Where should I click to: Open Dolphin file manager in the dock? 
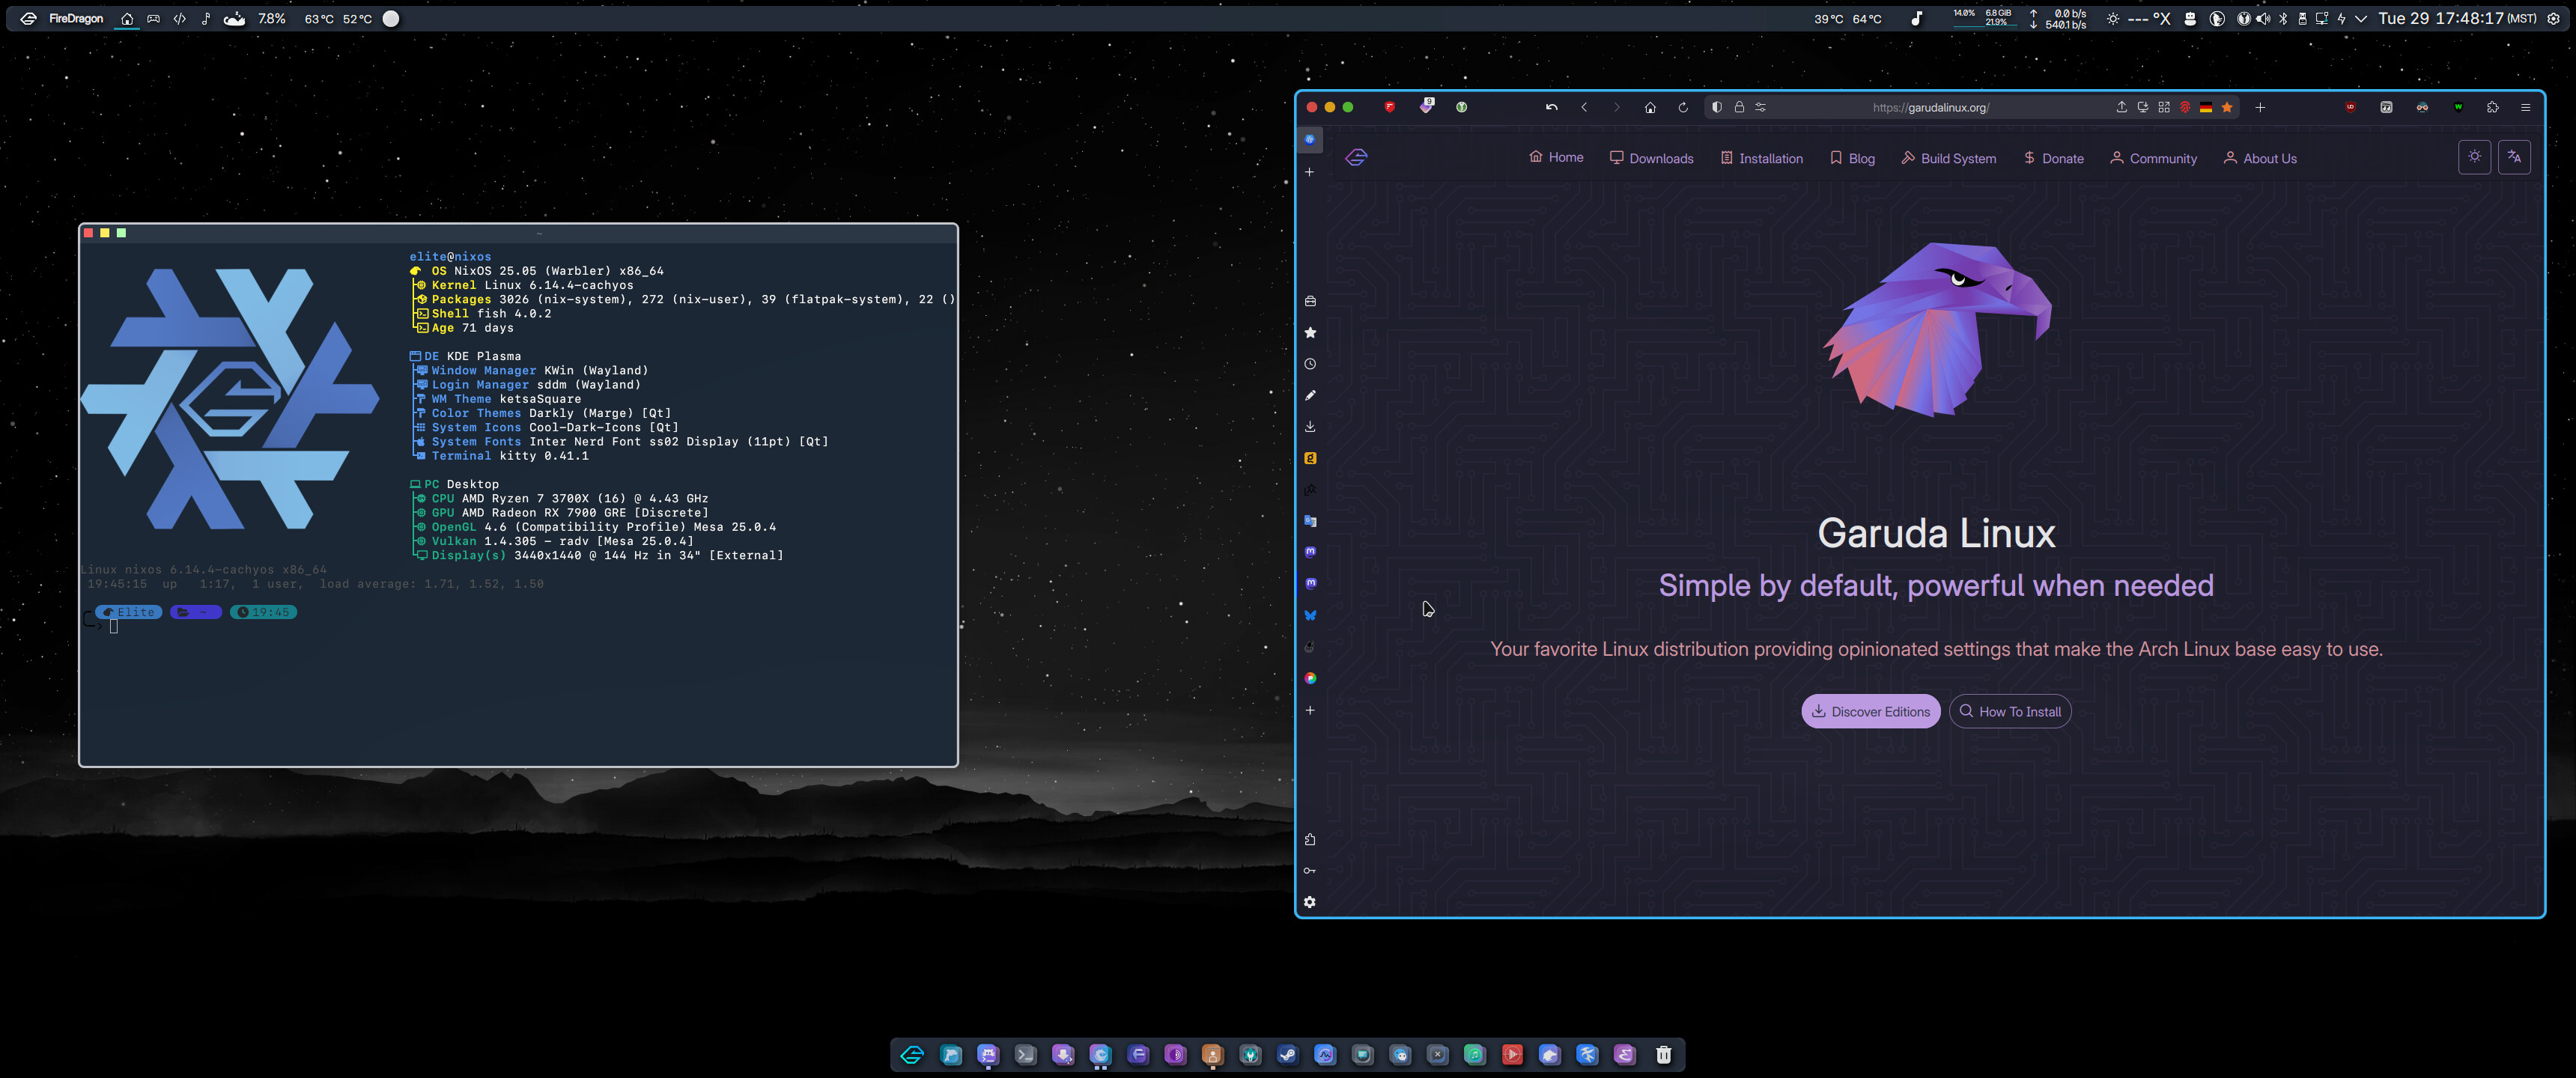[950, 1054]
